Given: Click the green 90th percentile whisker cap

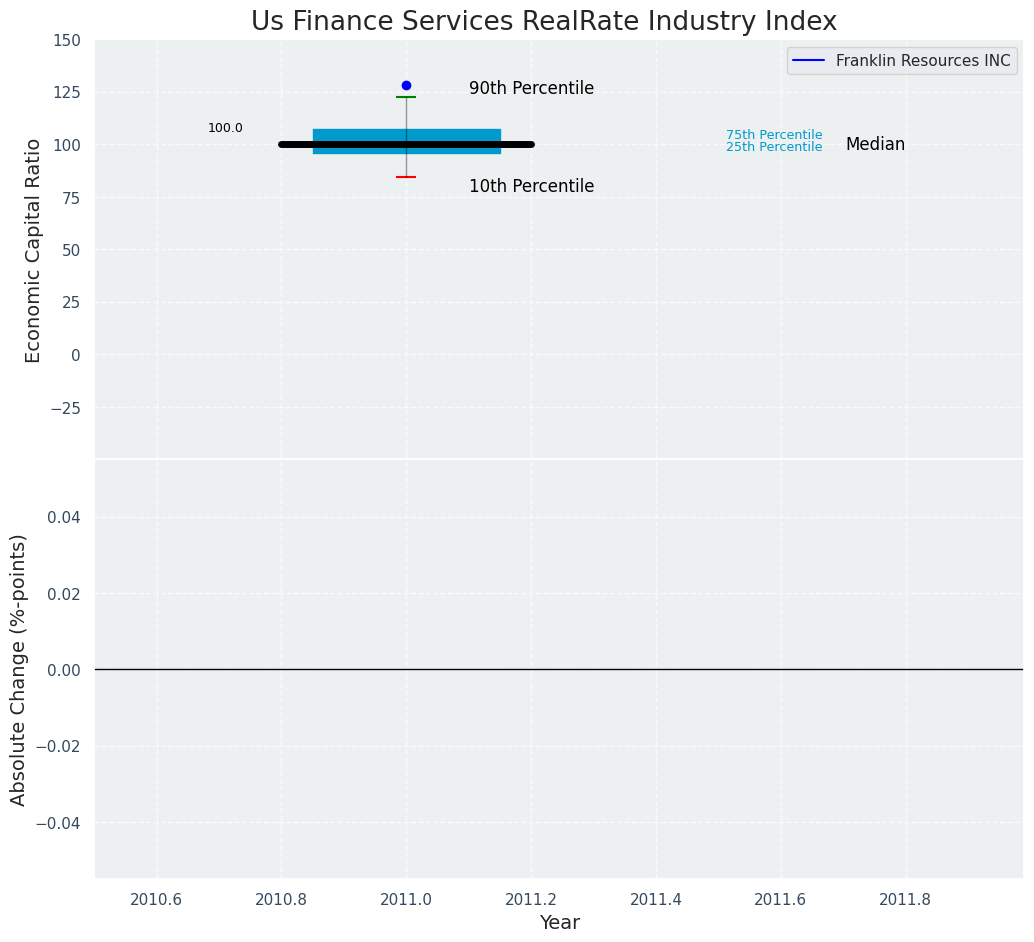Looking at the screenshot, I should (x=406, y=97).
